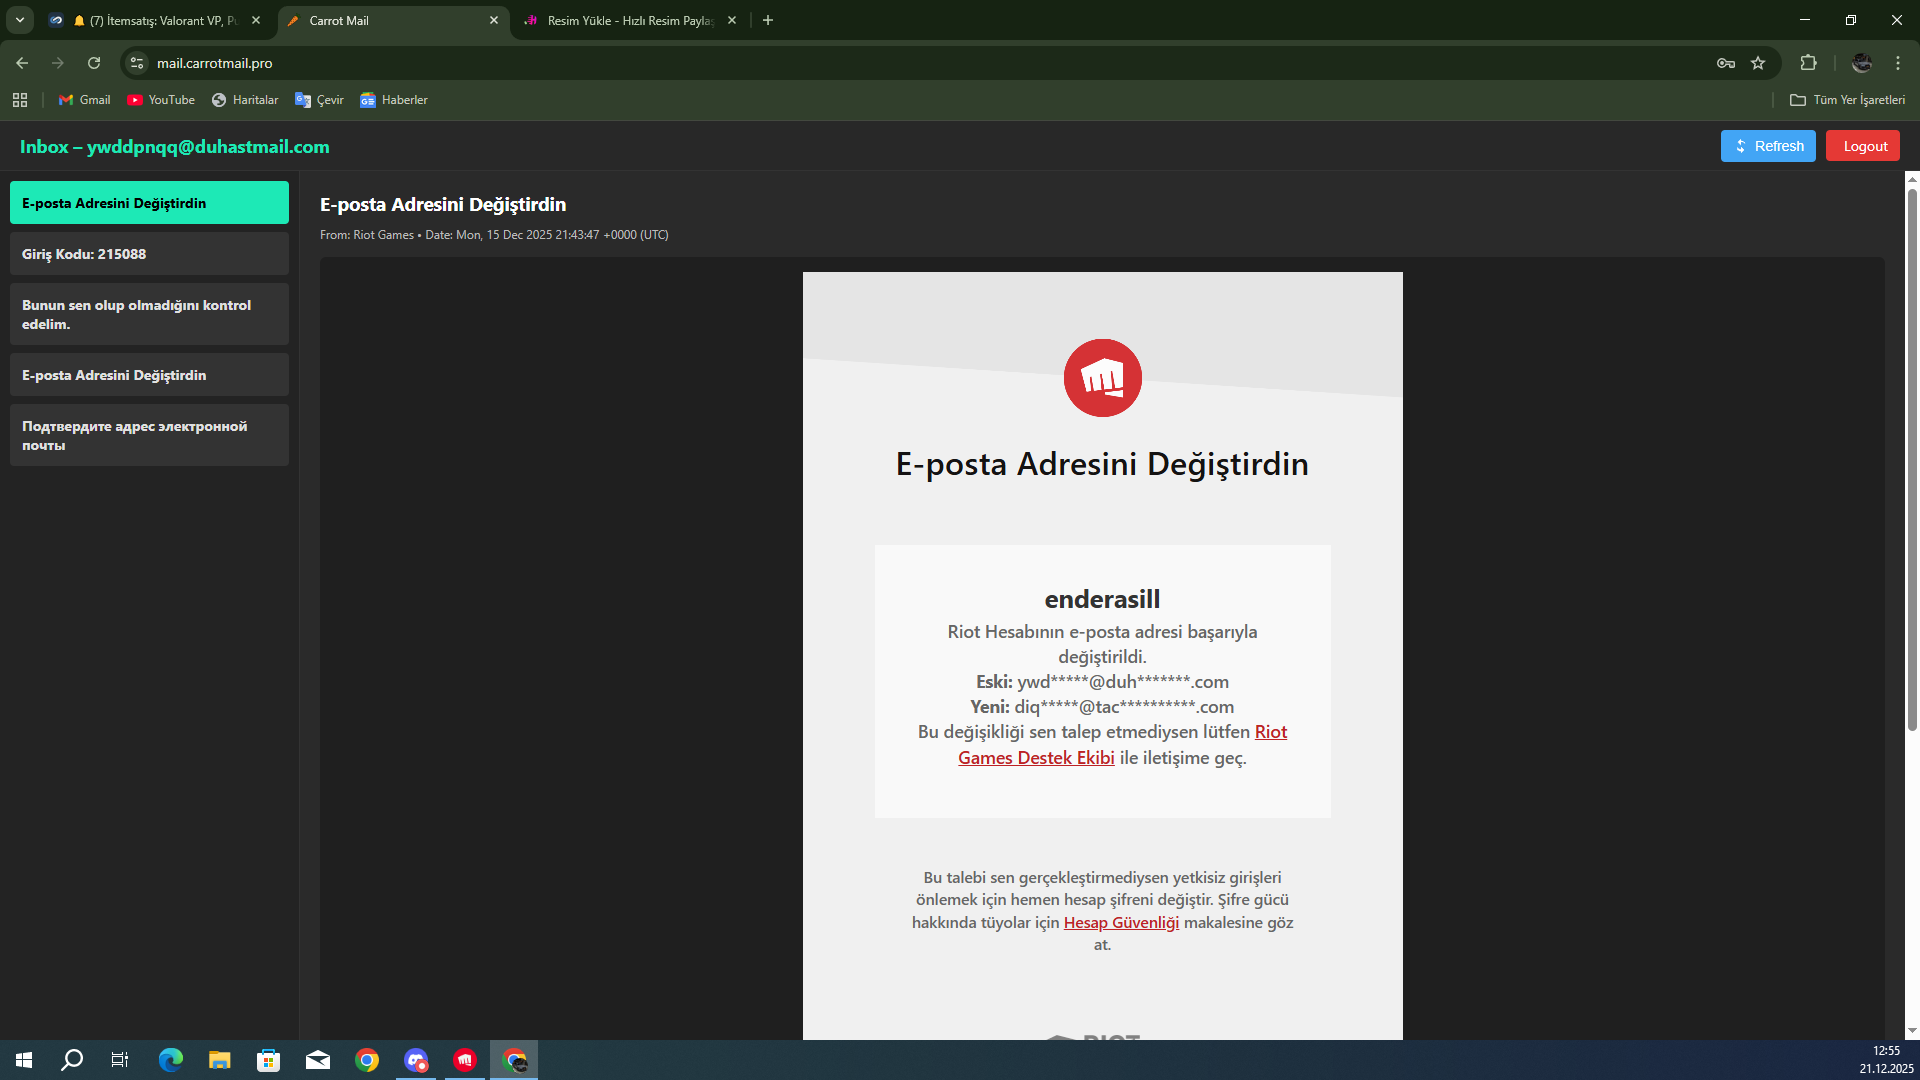Open the Riot Client taskbar icon

(465, 1060)
